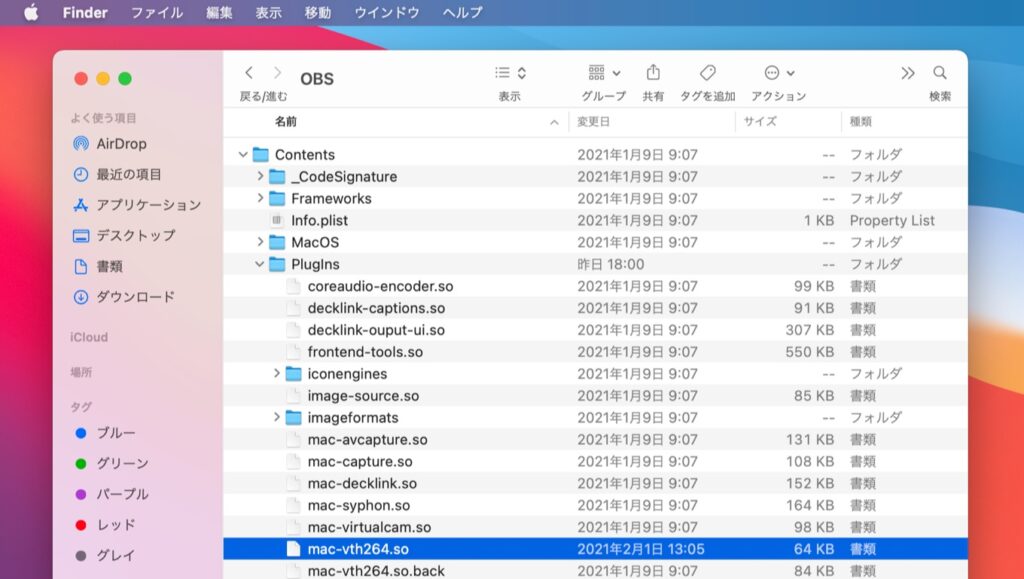Open the 表示 menu in the menu bar
Viewport: 1024px width, 579px height.
click(267, 13)
